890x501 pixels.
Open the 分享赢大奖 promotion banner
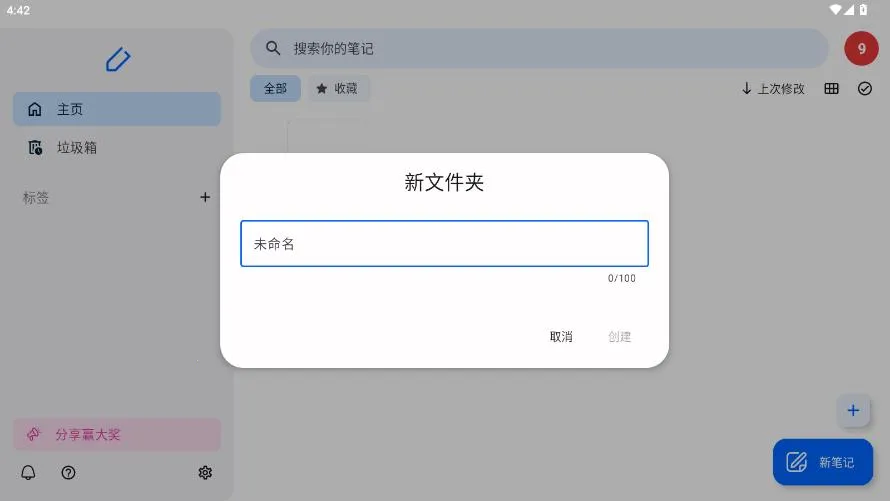117,435
